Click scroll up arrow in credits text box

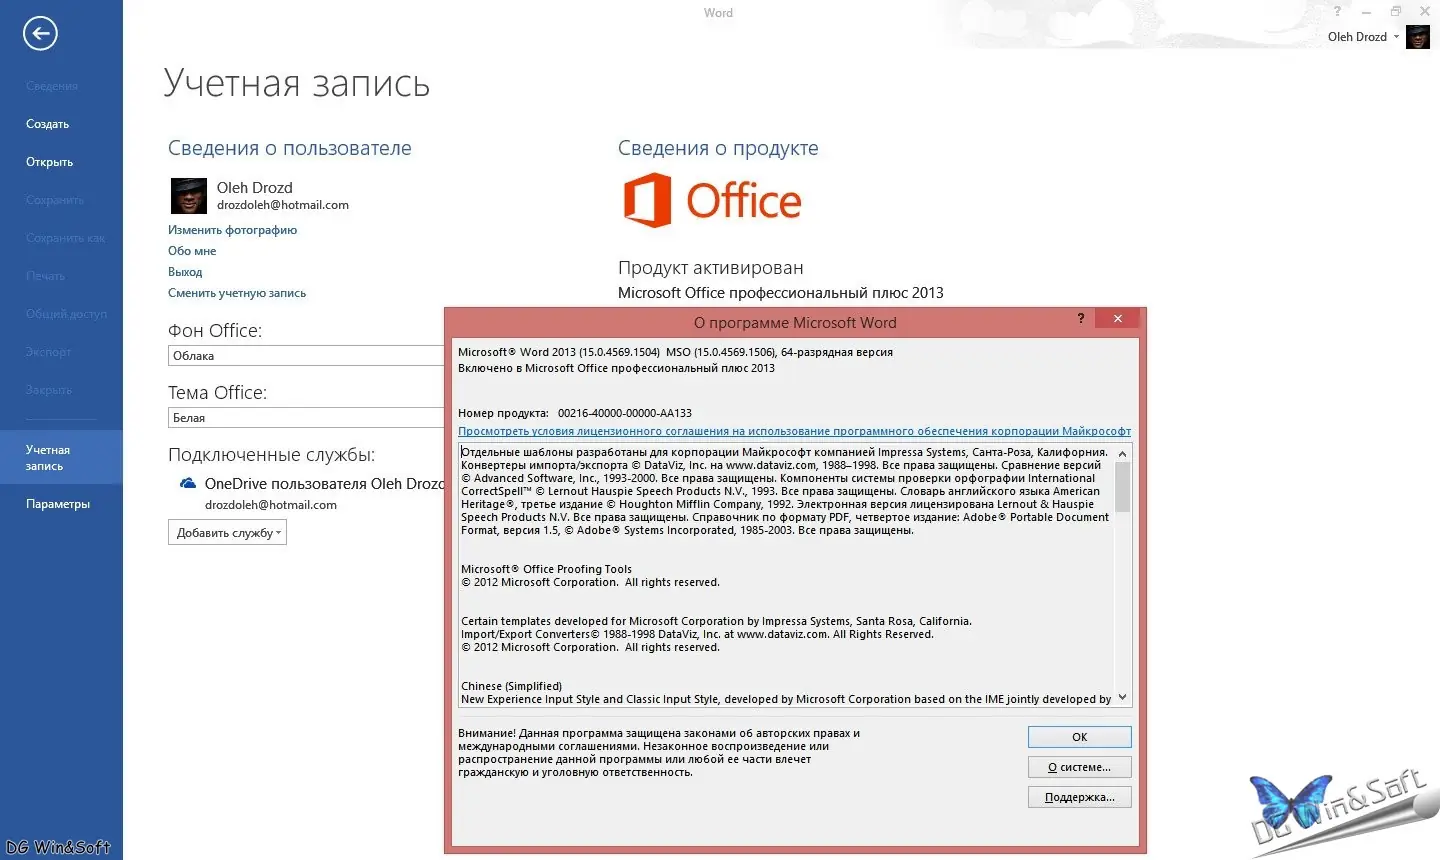click(1122, 454)
